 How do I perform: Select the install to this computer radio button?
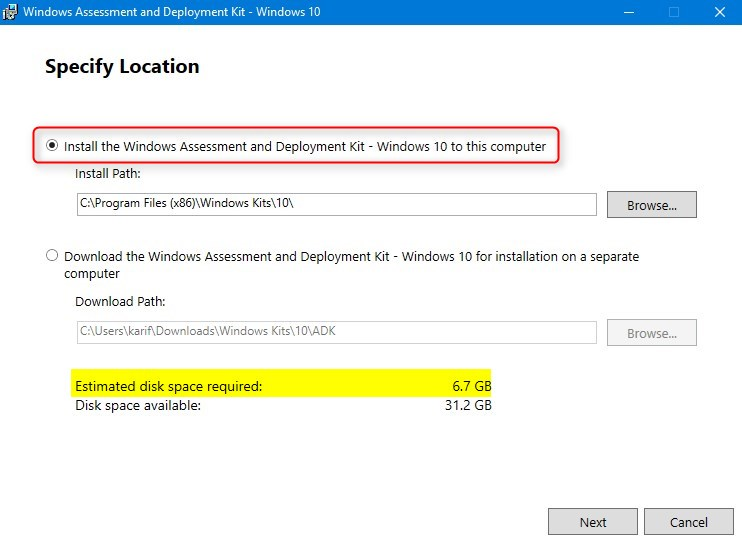click(x=52, y=146)
